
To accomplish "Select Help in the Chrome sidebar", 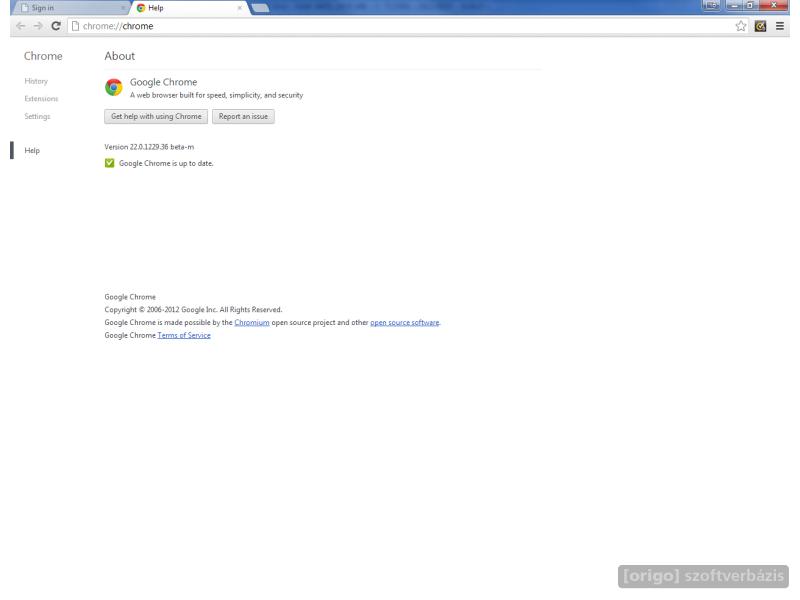I will coord(32,151).
